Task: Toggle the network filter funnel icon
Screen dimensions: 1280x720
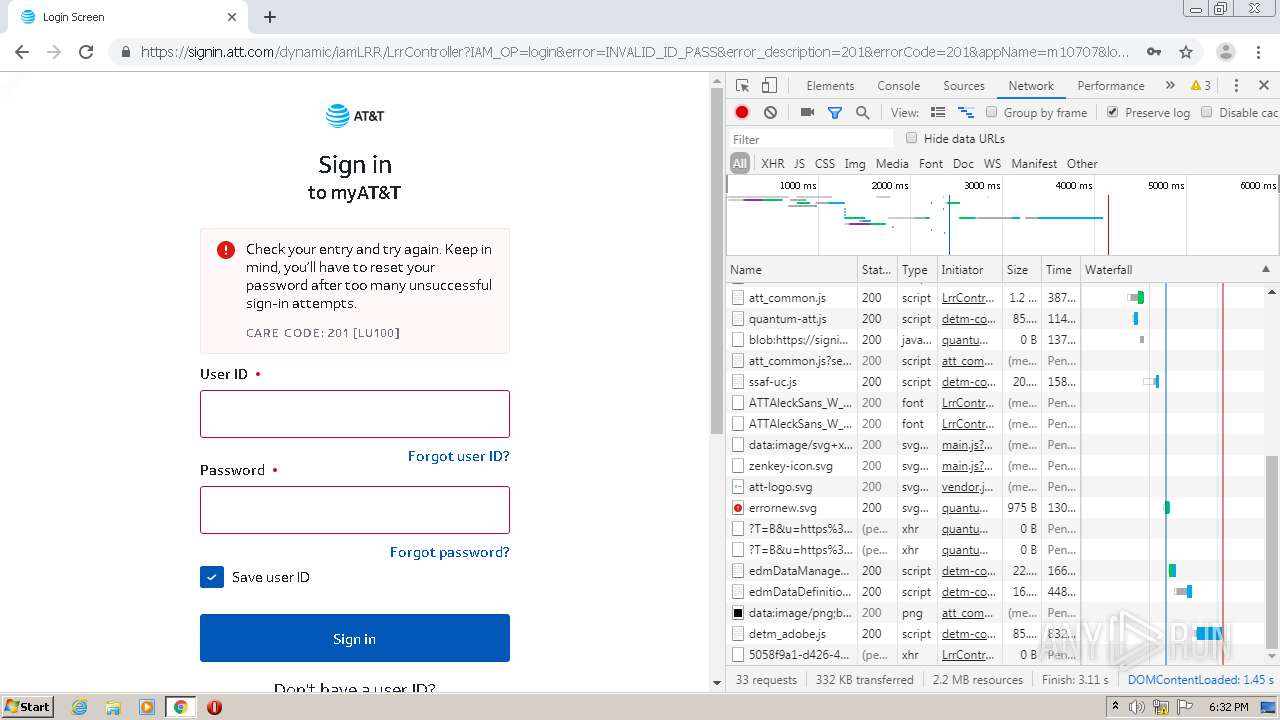Action: [835, 113]
